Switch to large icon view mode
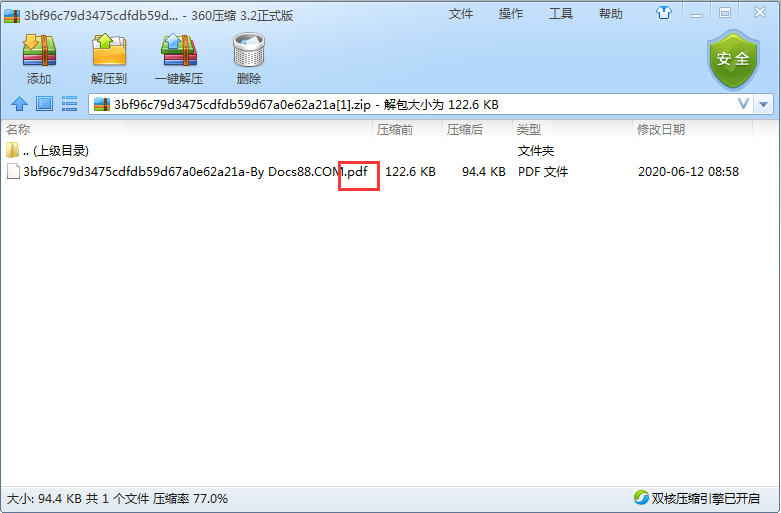Viewport: 781px width, 513px height. (44, 104)
